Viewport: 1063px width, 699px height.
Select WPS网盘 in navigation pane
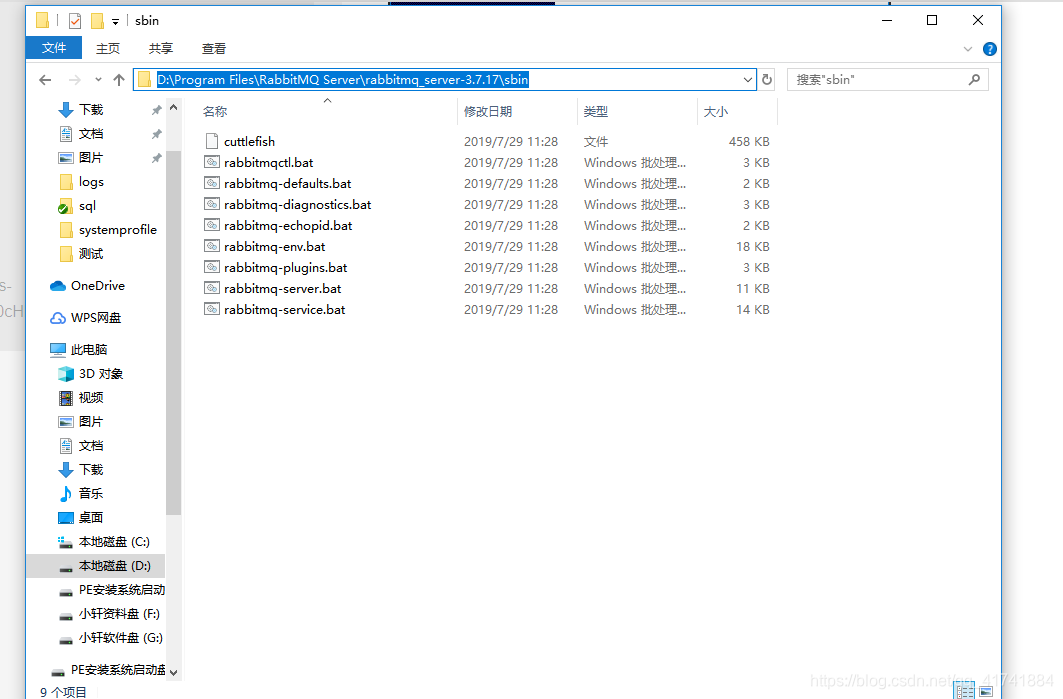pyautogui.click(x=96, y=318)
